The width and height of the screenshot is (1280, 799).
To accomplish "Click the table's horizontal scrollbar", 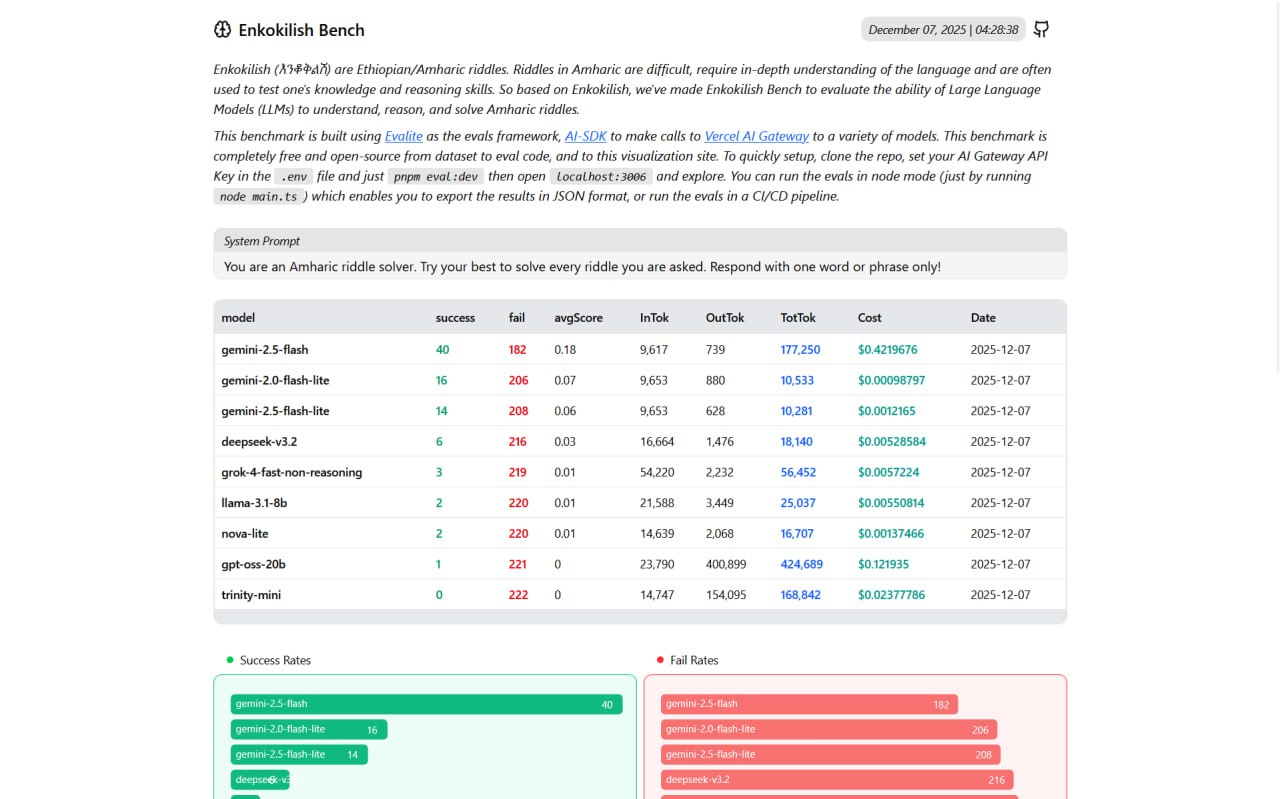I will (x=639, y=617).
